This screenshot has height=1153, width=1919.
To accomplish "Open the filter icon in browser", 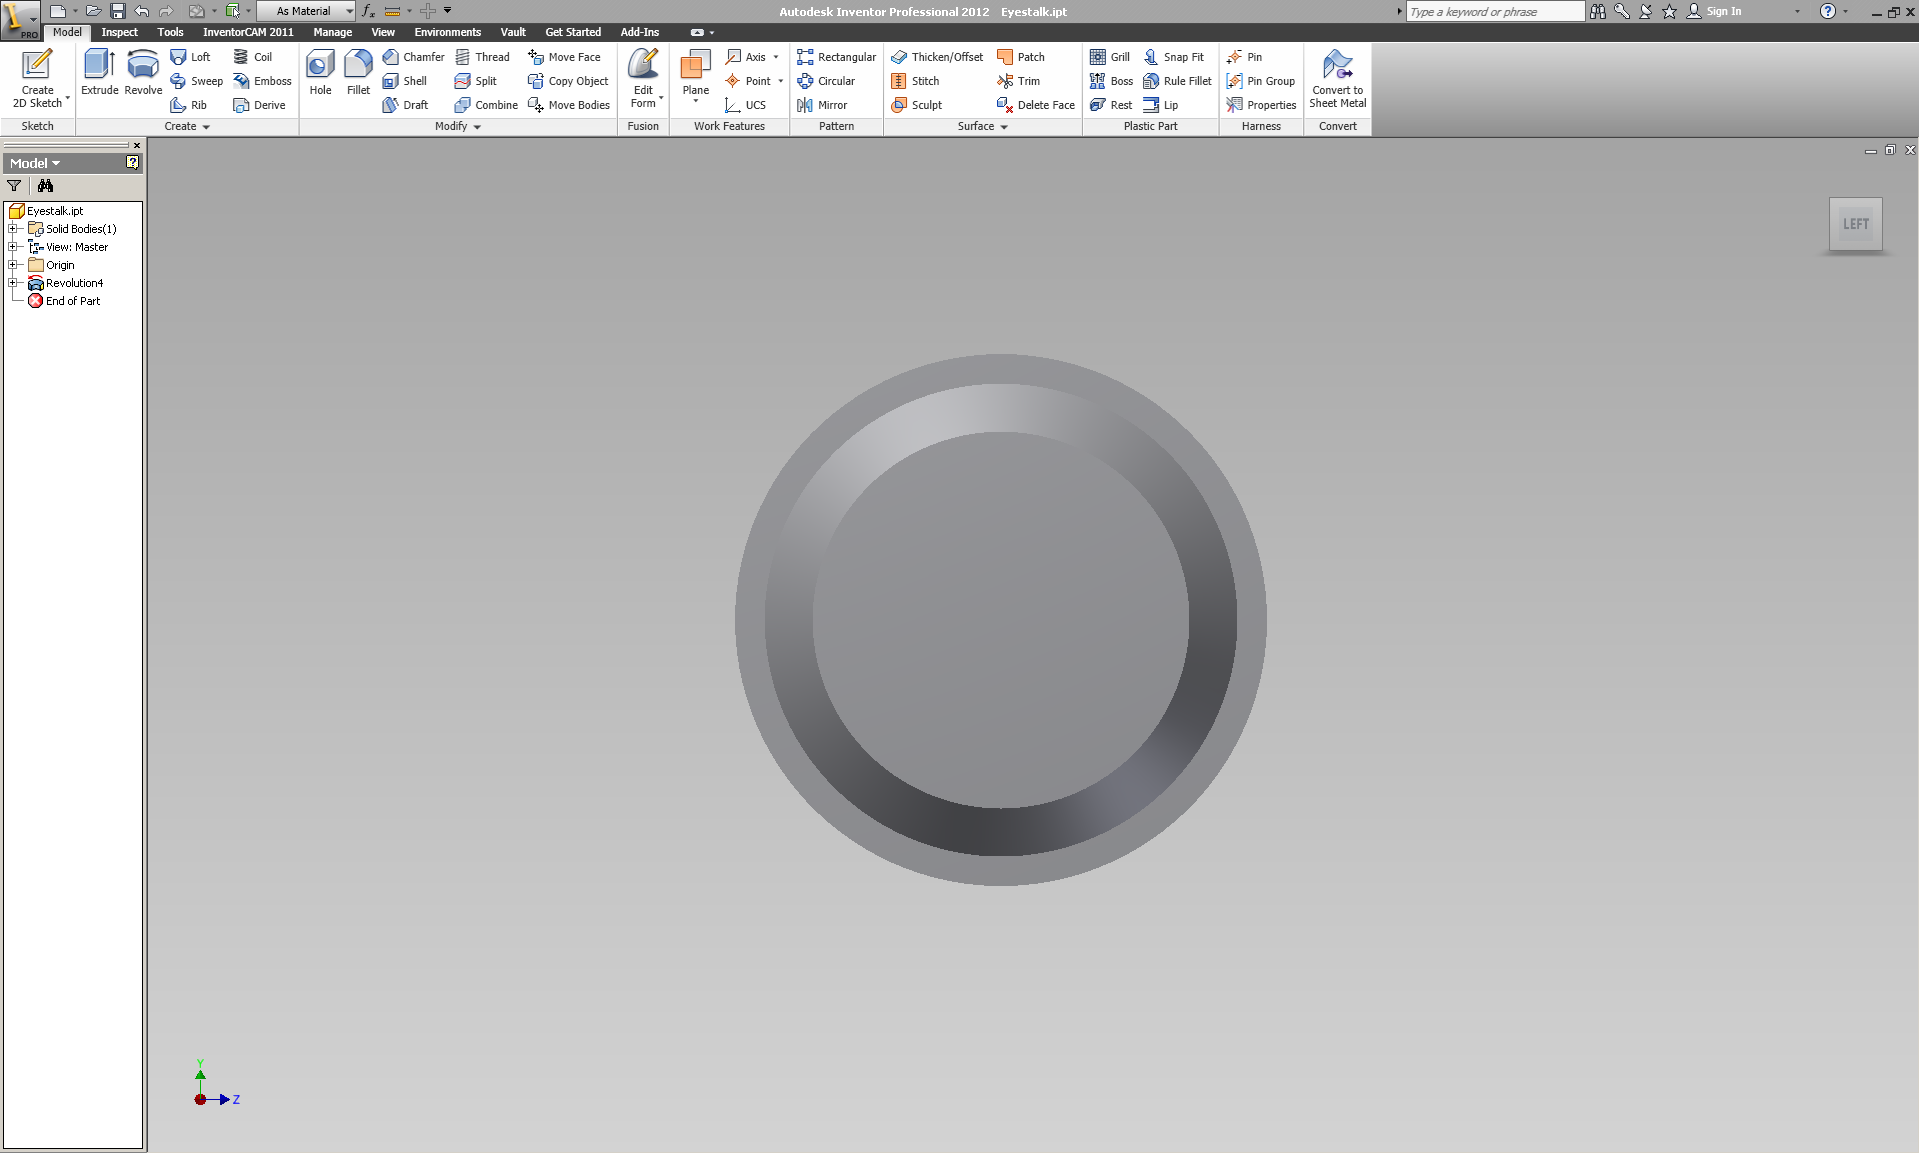I will coord(14,186).
